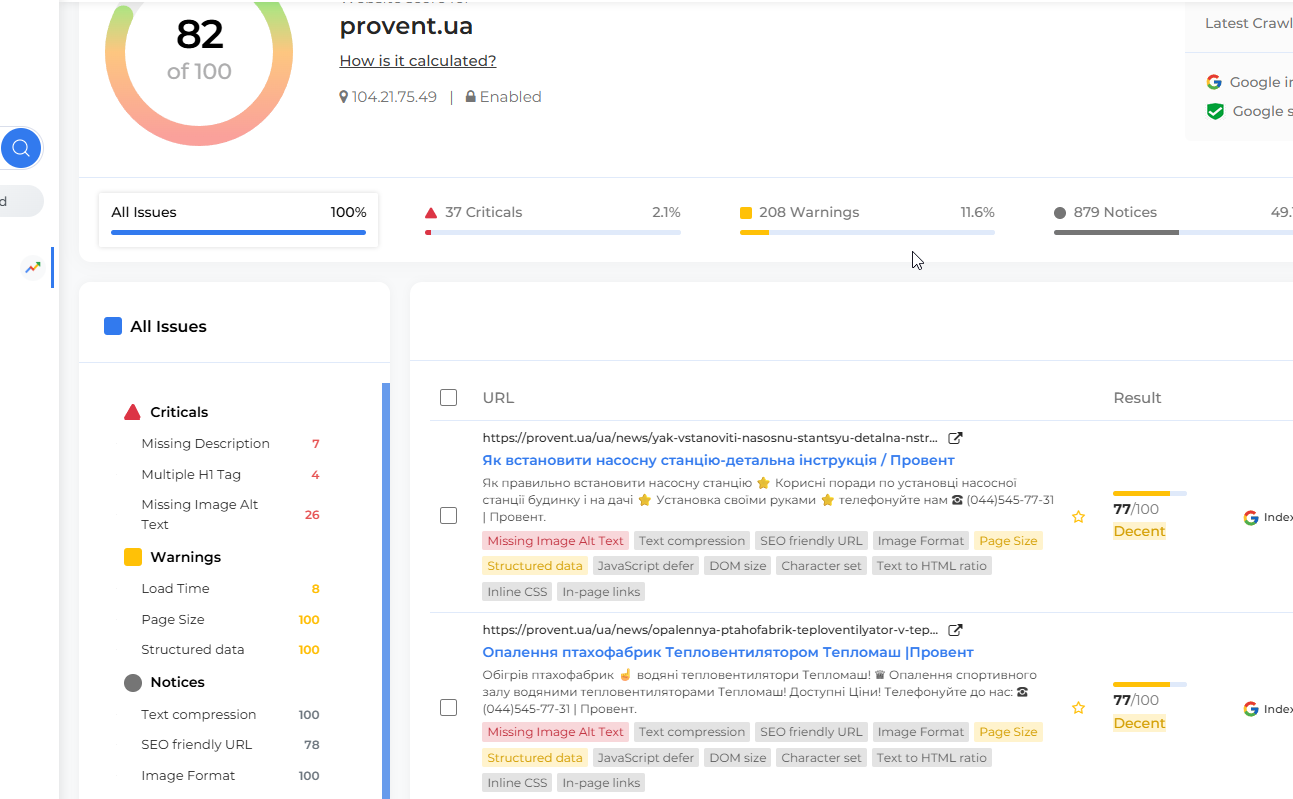Star the 'Опалення птахофабрик' page

1078,708
